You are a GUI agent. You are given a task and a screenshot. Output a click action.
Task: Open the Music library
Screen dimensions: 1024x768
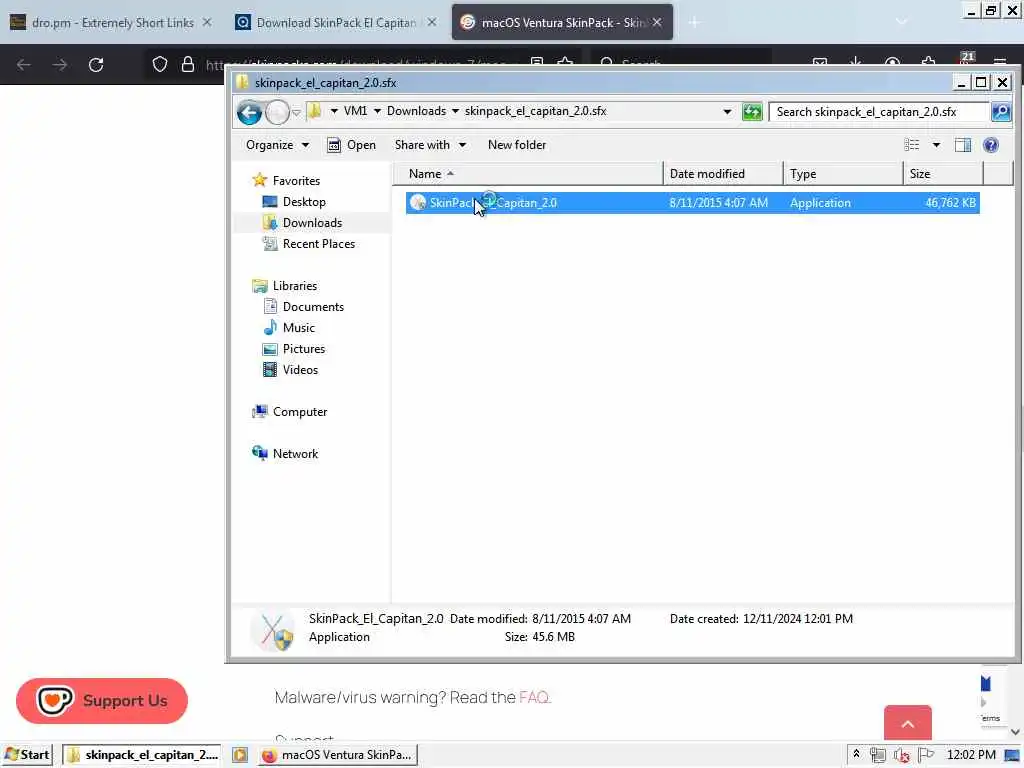point(298,328)
